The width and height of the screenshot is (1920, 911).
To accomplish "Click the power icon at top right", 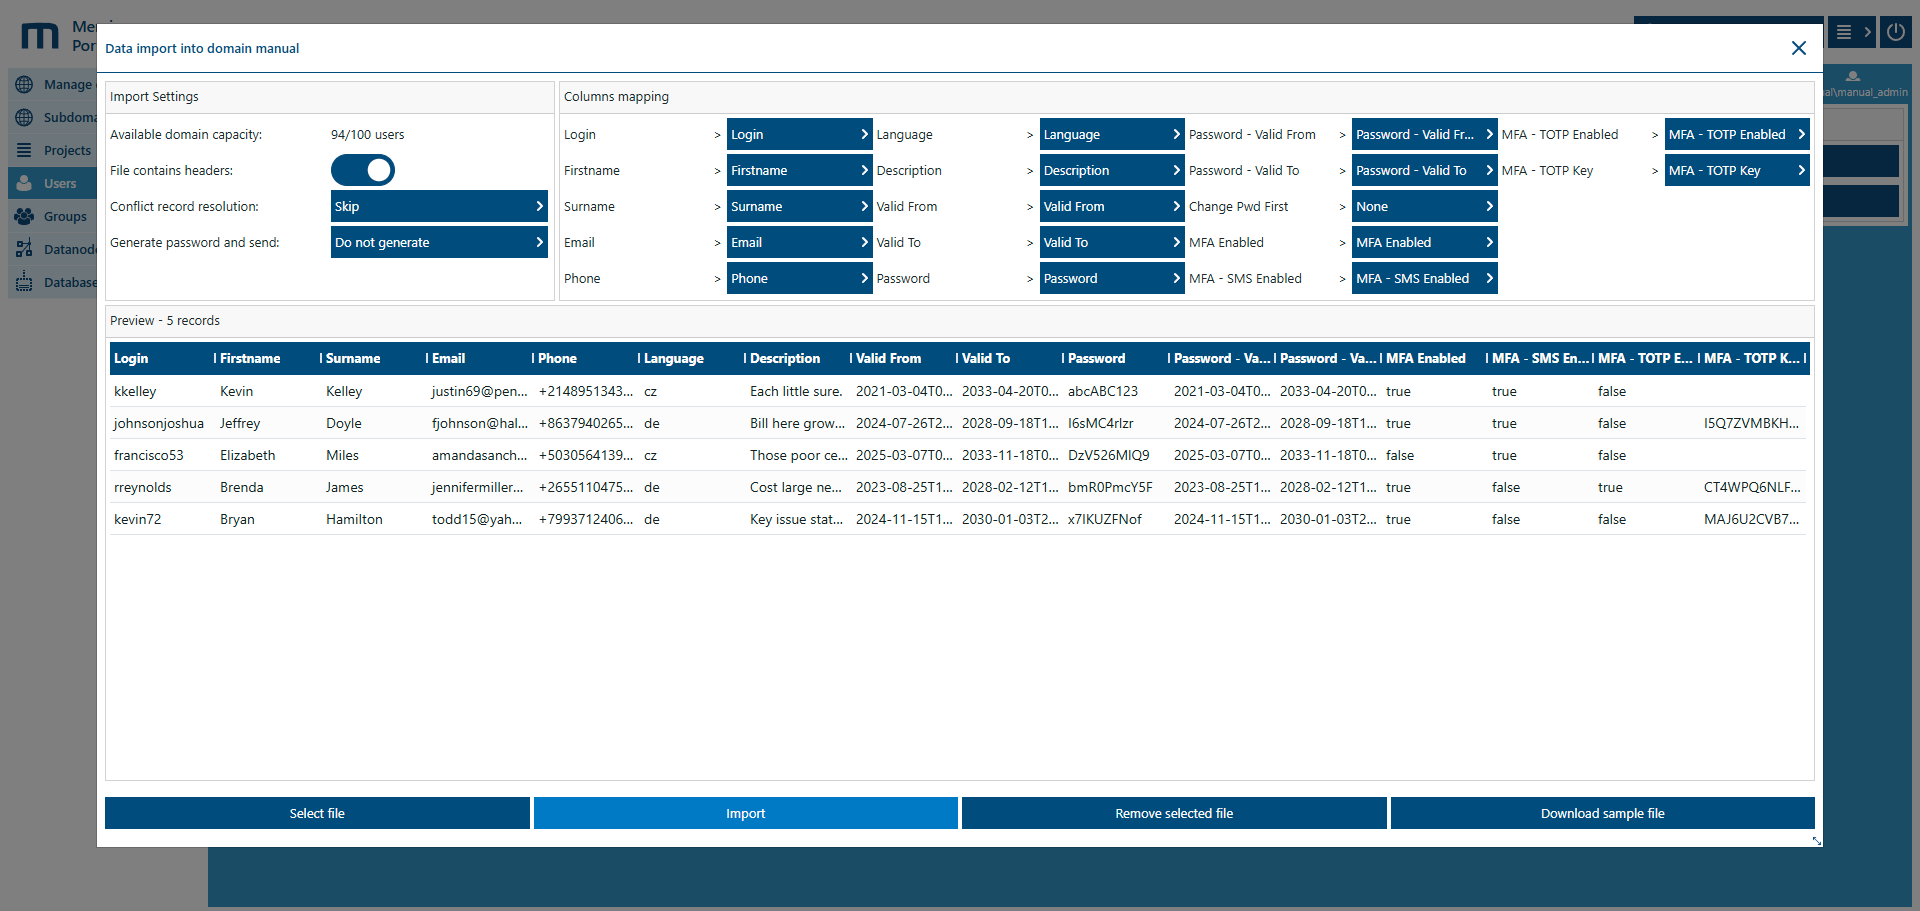I will pyautogui.click(x=1895, y=32).
